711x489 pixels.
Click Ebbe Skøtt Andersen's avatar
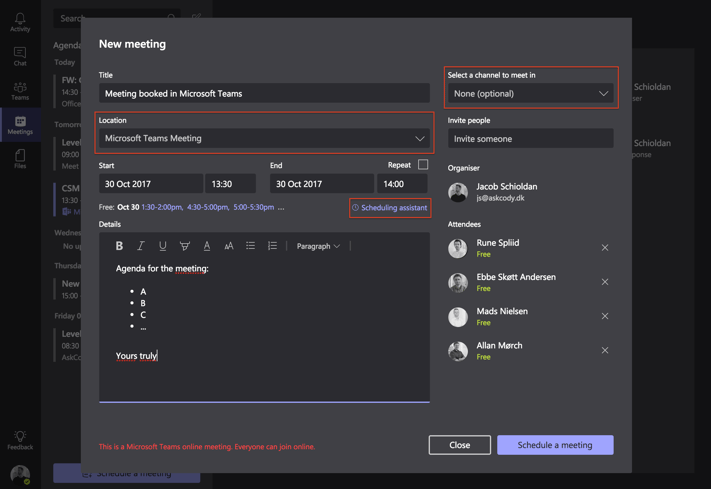coord(458,283)
